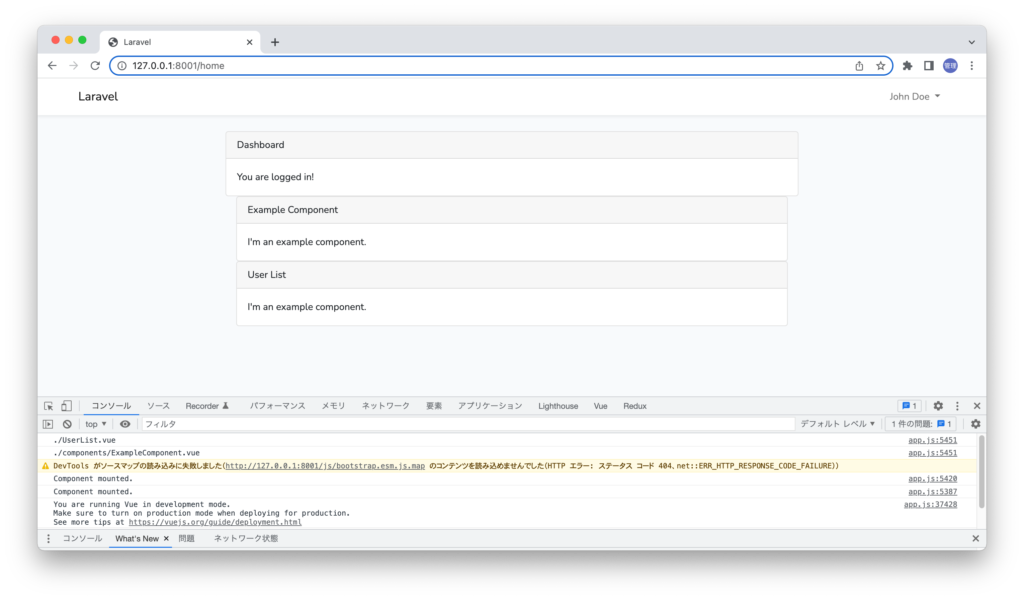Bookmark the page using the star icon

[882, 65]
